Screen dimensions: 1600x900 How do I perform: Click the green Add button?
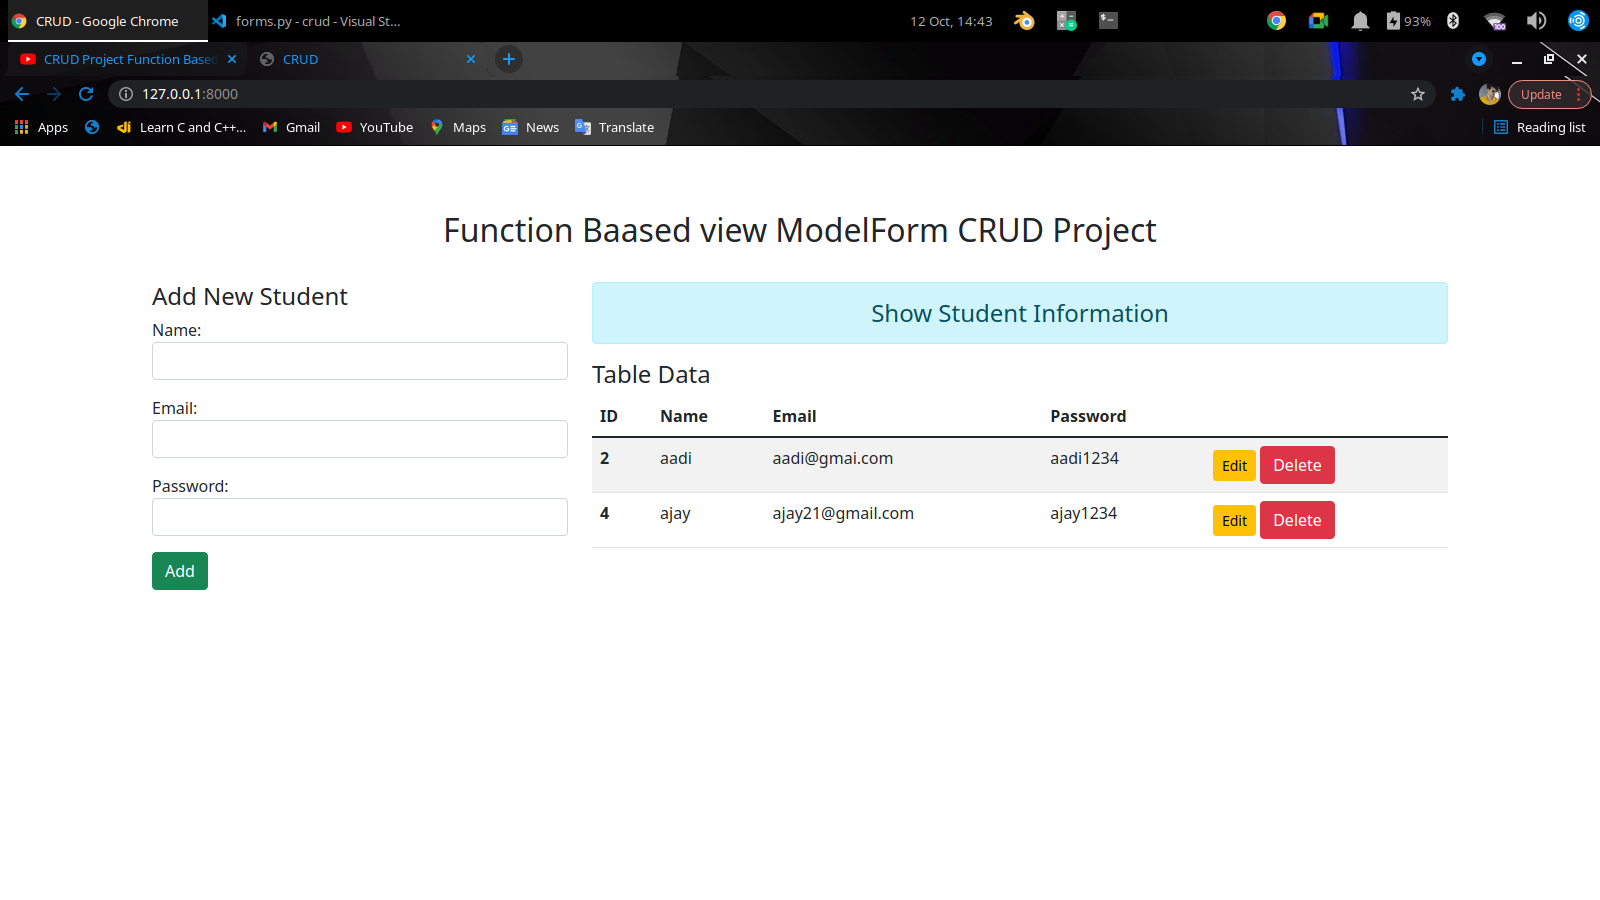pyautogui.click(x=180, y=571)
